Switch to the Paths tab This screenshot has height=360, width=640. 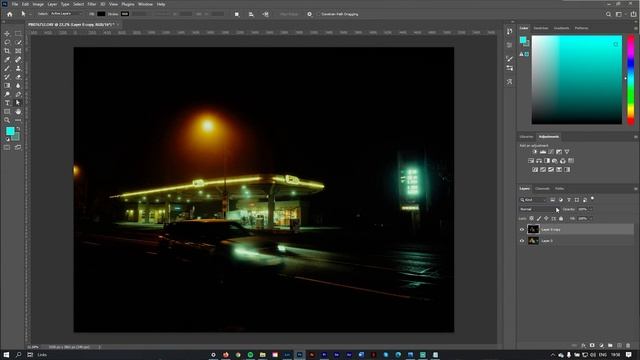coord(559,189)
